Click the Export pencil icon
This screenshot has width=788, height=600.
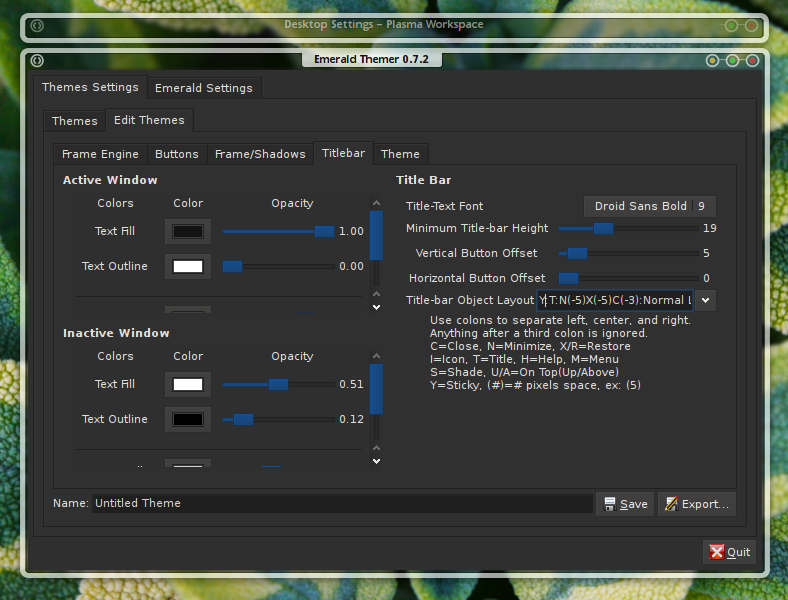pos(671,504)
